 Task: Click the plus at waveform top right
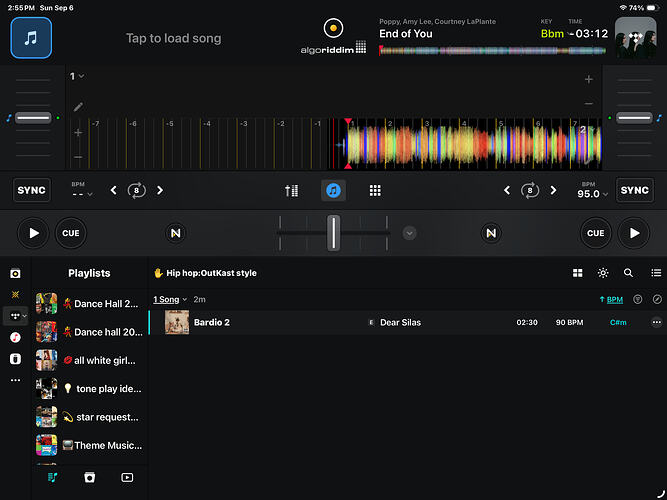(x=589, y=79)
